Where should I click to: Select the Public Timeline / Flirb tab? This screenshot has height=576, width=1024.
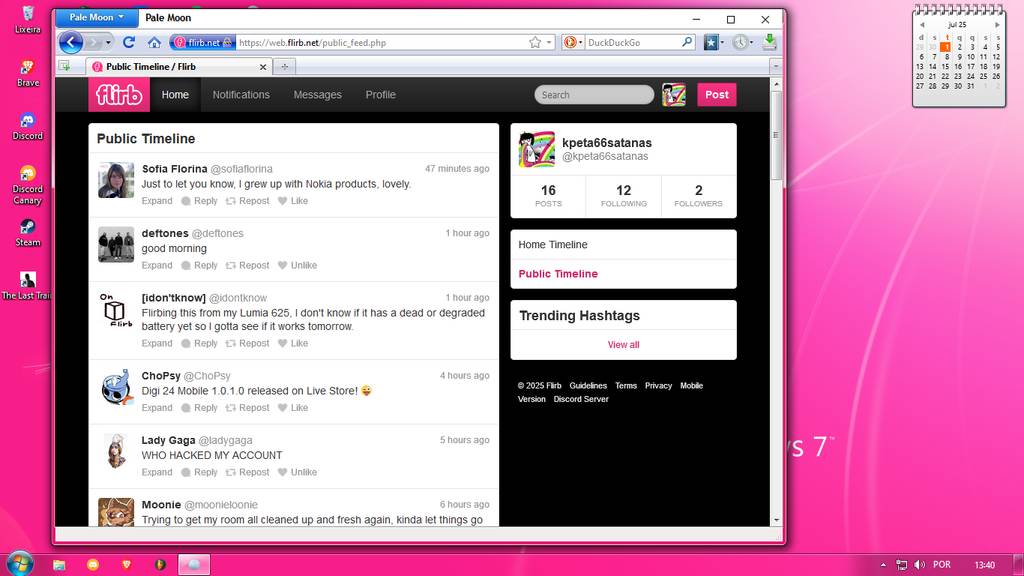179,67
